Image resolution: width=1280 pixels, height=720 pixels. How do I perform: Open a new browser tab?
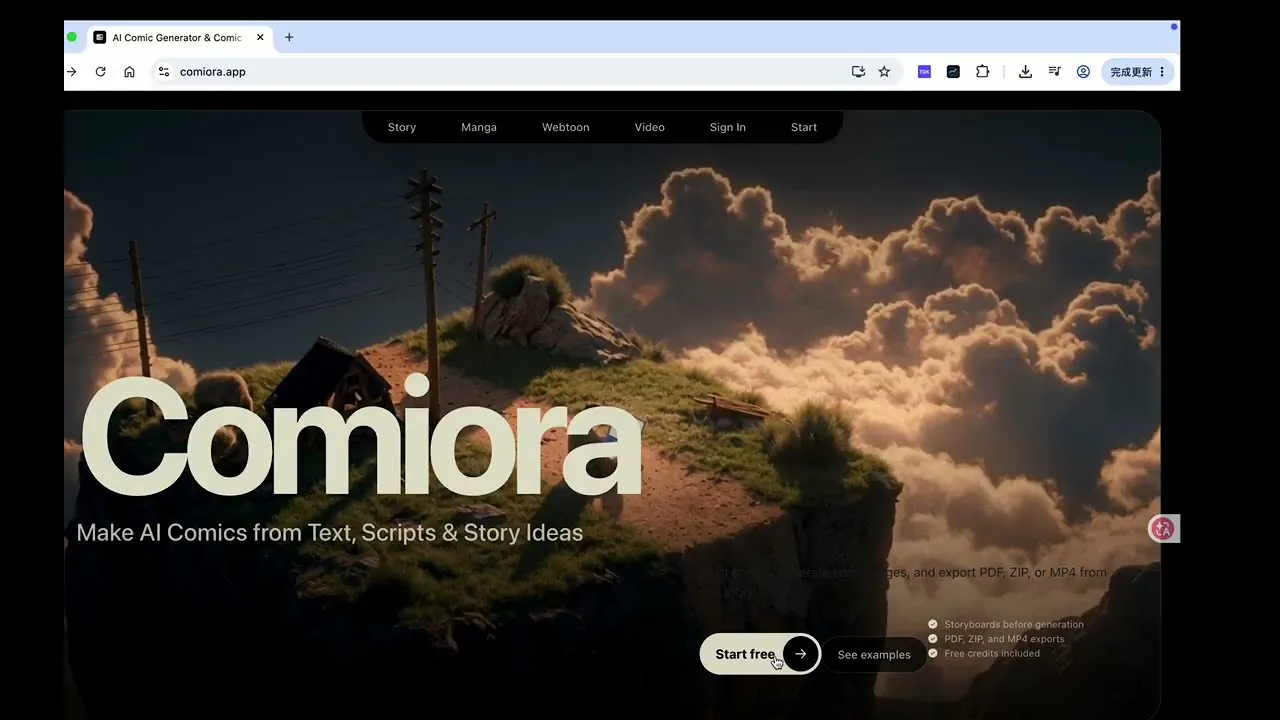pyautogui.click(x=289, y=37)
